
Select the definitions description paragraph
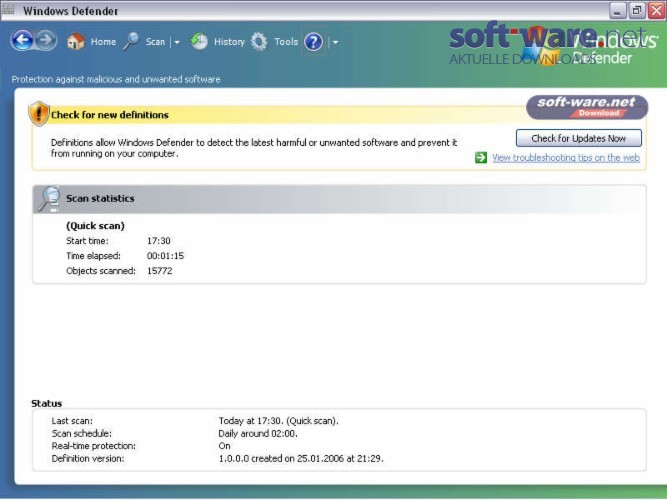click(254, 148)
